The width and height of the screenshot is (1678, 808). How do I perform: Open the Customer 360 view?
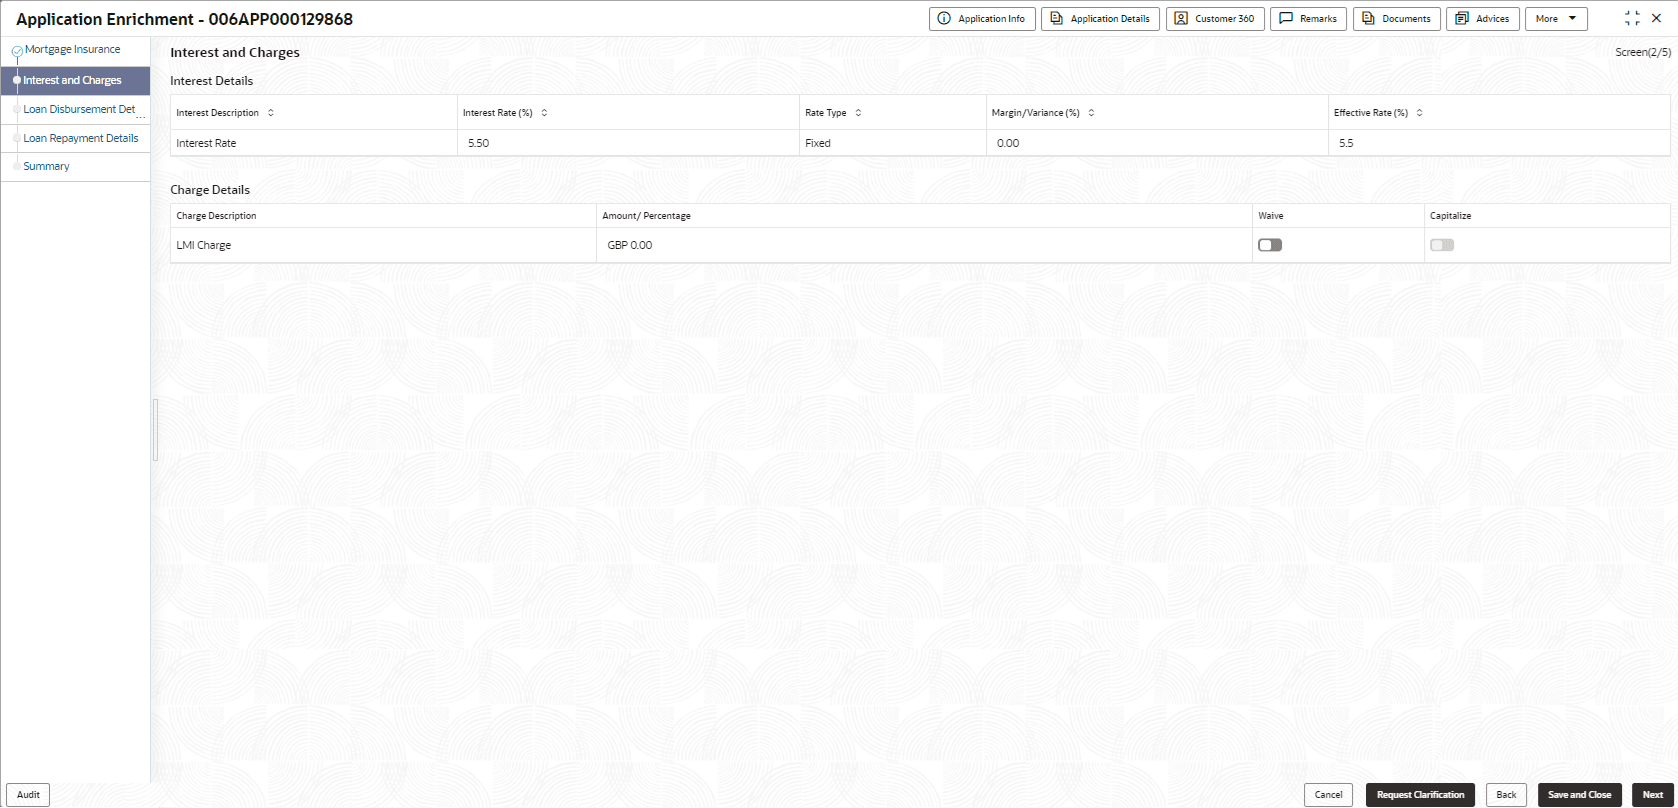(x=1215, y=19)
